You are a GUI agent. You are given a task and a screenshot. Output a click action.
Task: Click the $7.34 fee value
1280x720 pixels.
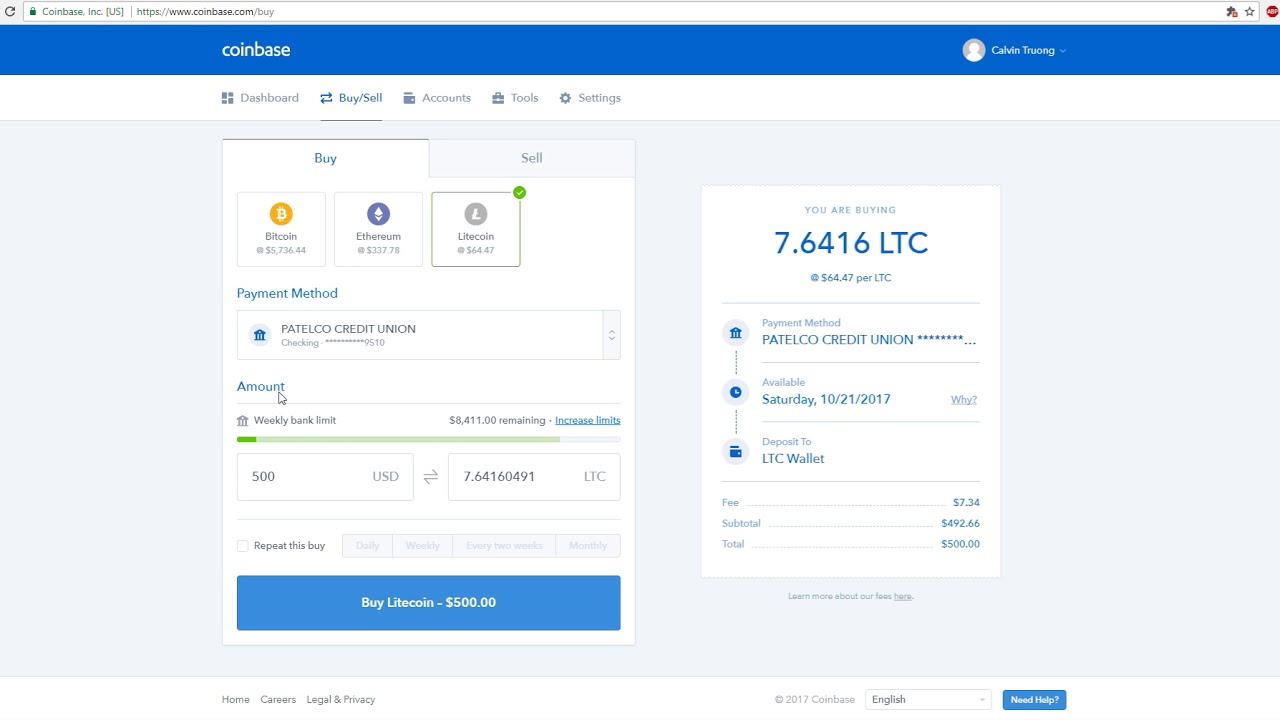[x=966, y=503]
